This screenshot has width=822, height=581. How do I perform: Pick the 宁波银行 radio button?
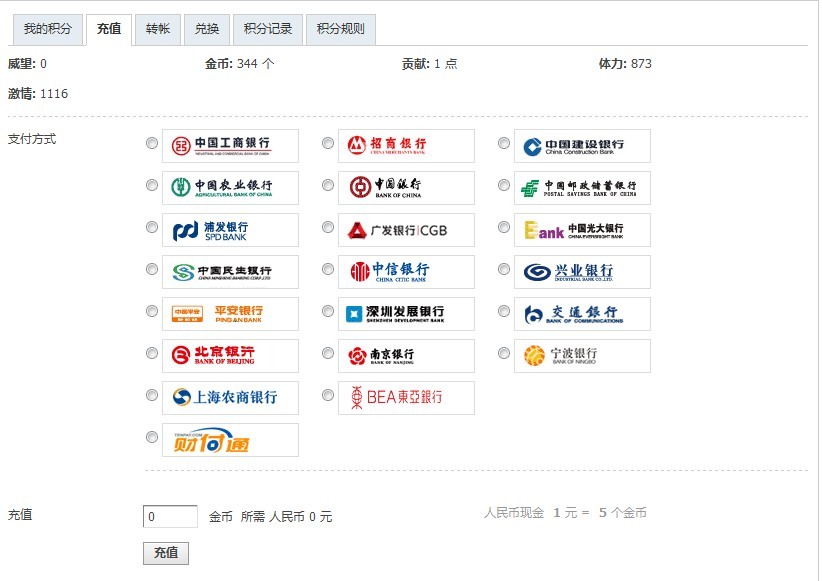[504, 353]
